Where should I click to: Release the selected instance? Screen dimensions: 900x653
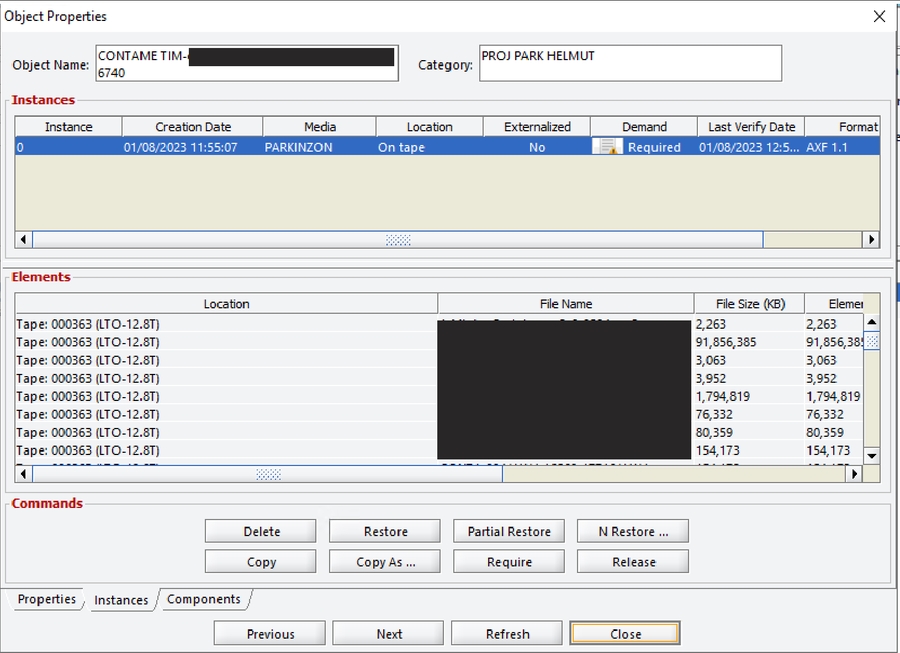tap(633, 562)
